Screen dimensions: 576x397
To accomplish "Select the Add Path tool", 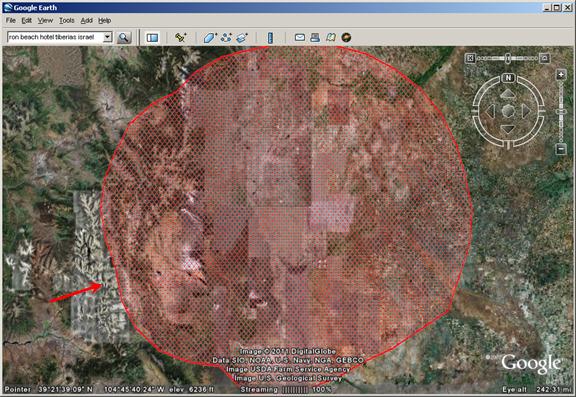I will [x=226, y=37].
